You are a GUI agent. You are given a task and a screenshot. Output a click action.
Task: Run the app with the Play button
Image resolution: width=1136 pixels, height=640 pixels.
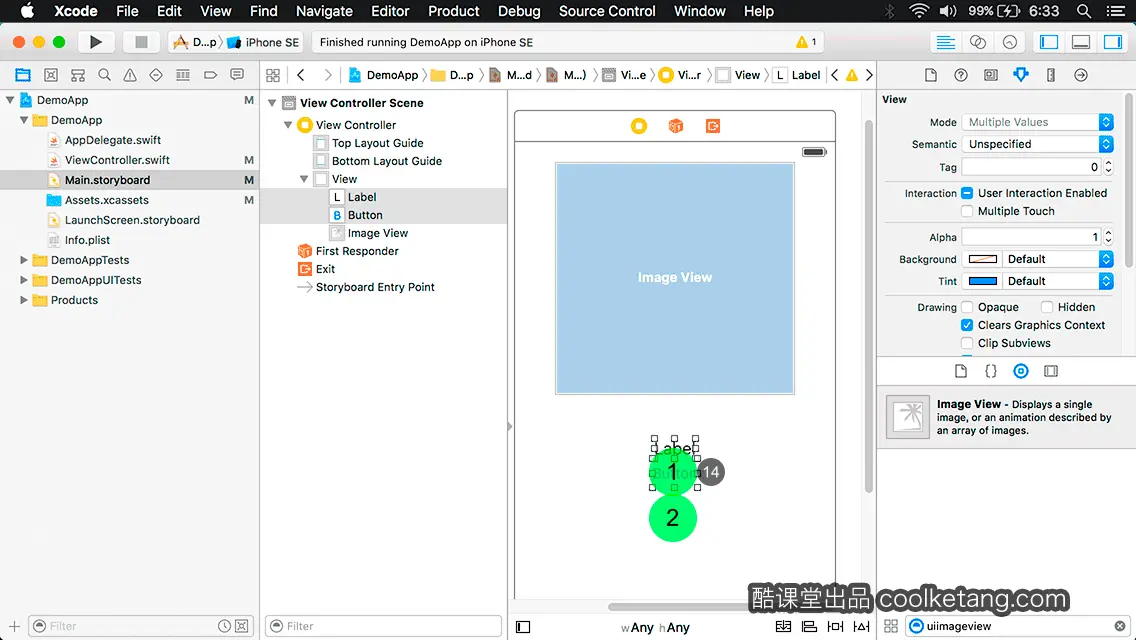tap(96, 42)
